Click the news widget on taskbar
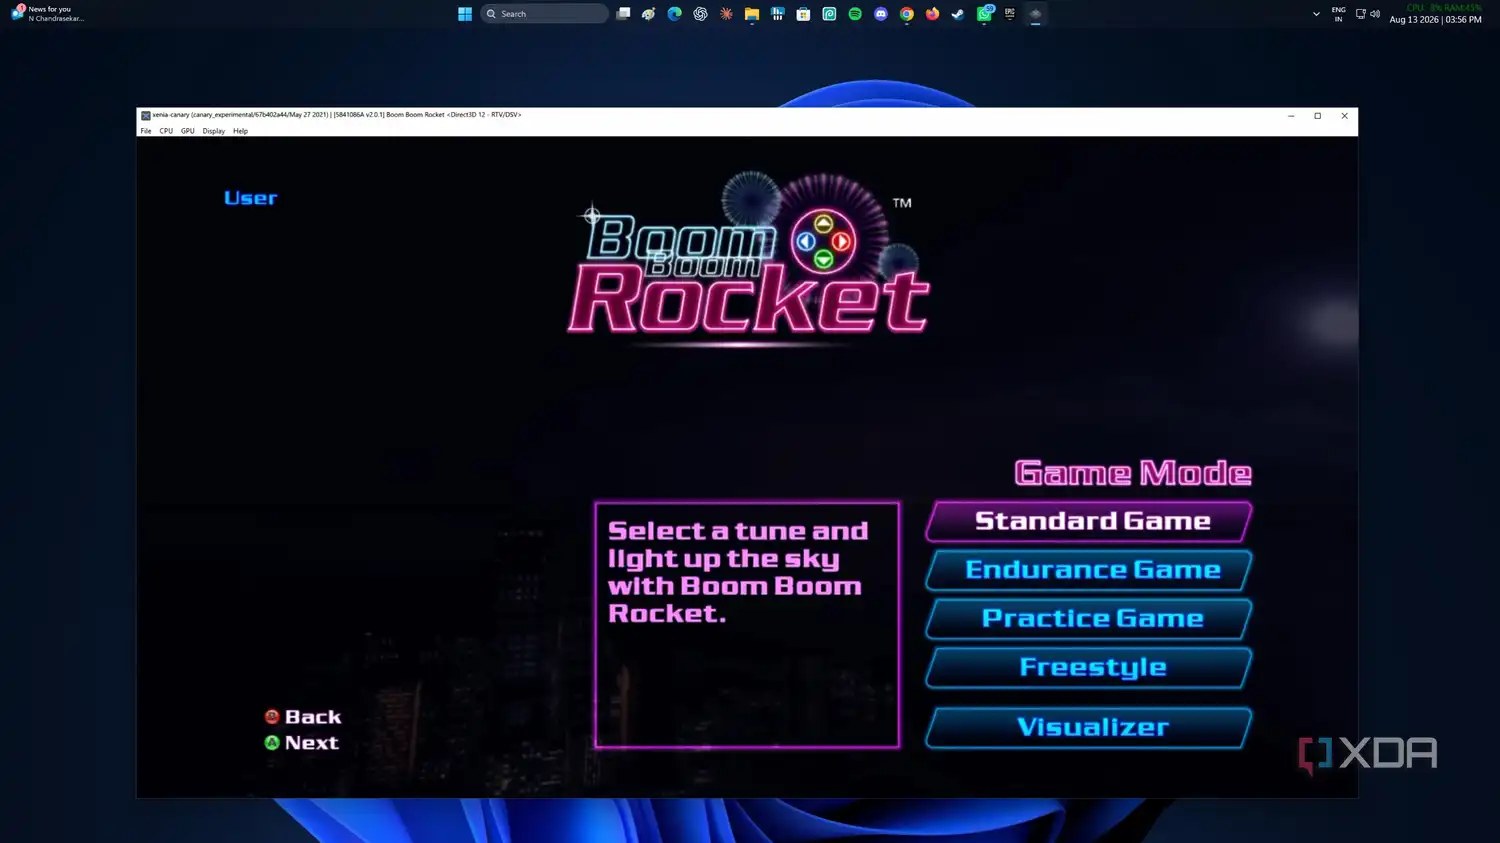Screen dimensions: 1500x843 tap(48, 13)
